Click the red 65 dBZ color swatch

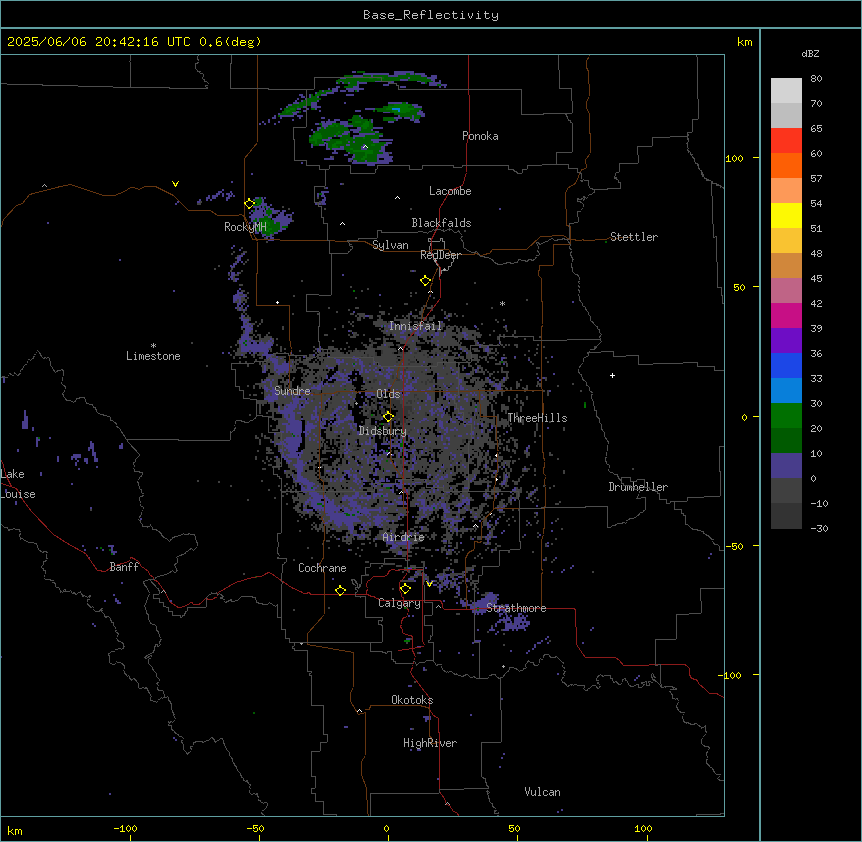click(x=786, y=141)
